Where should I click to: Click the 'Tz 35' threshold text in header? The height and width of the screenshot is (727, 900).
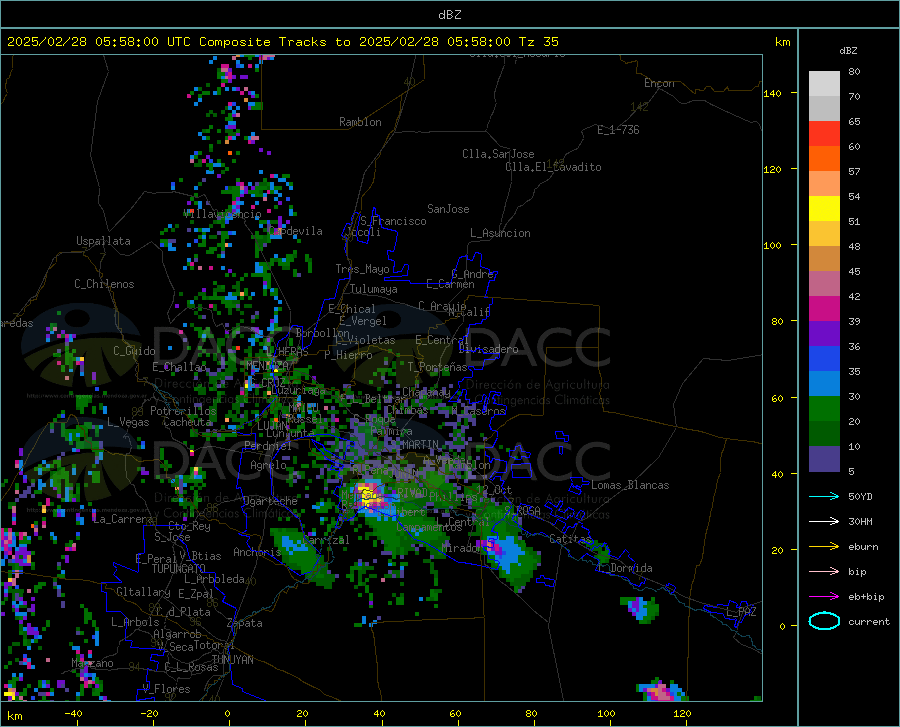538,42
